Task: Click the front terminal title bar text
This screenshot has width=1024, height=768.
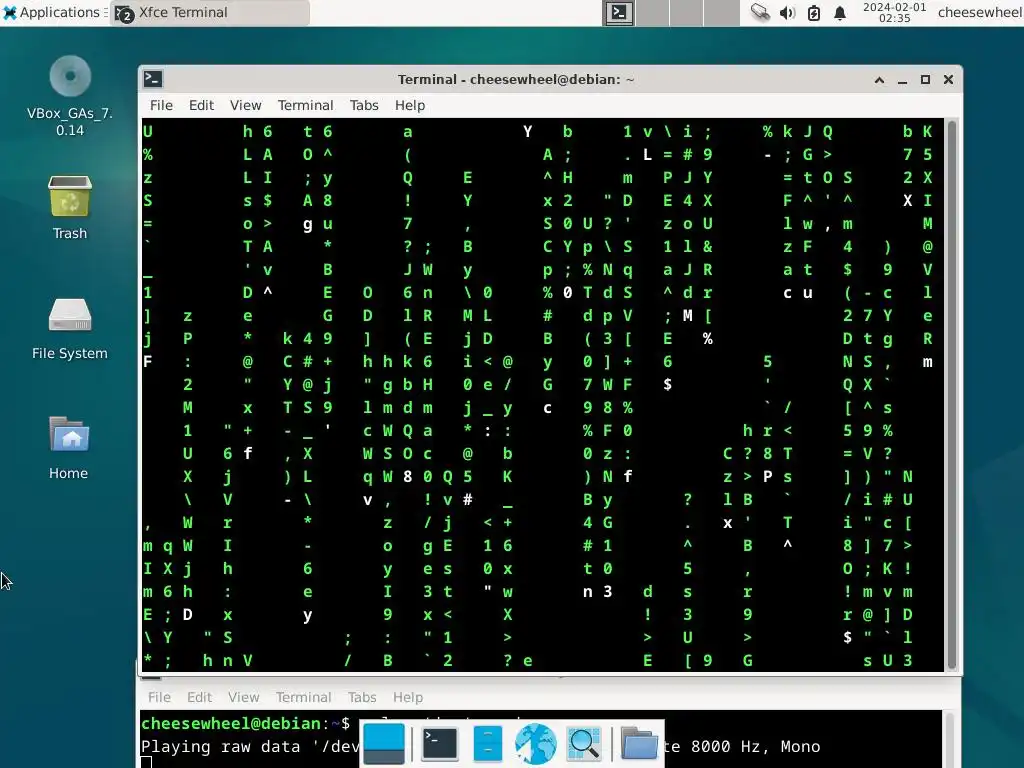Action: click(516, 80)
